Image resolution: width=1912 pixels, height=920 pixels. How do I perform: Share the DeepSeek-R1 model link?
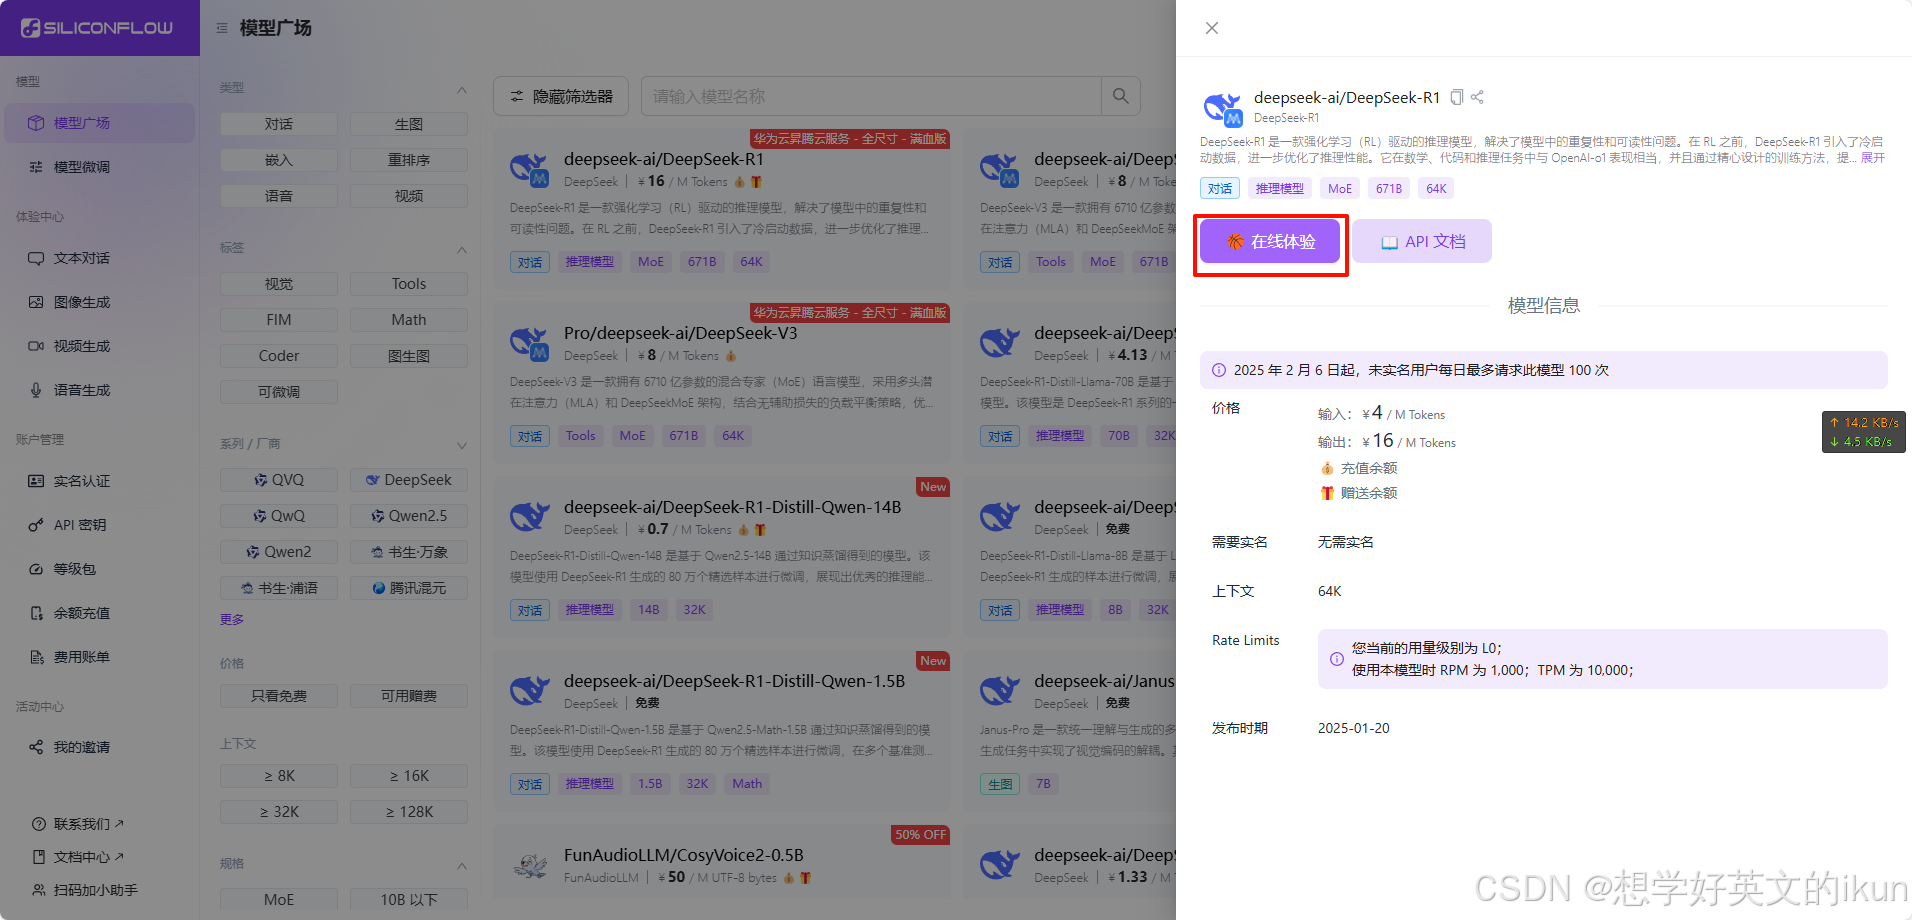[1477, 97]
